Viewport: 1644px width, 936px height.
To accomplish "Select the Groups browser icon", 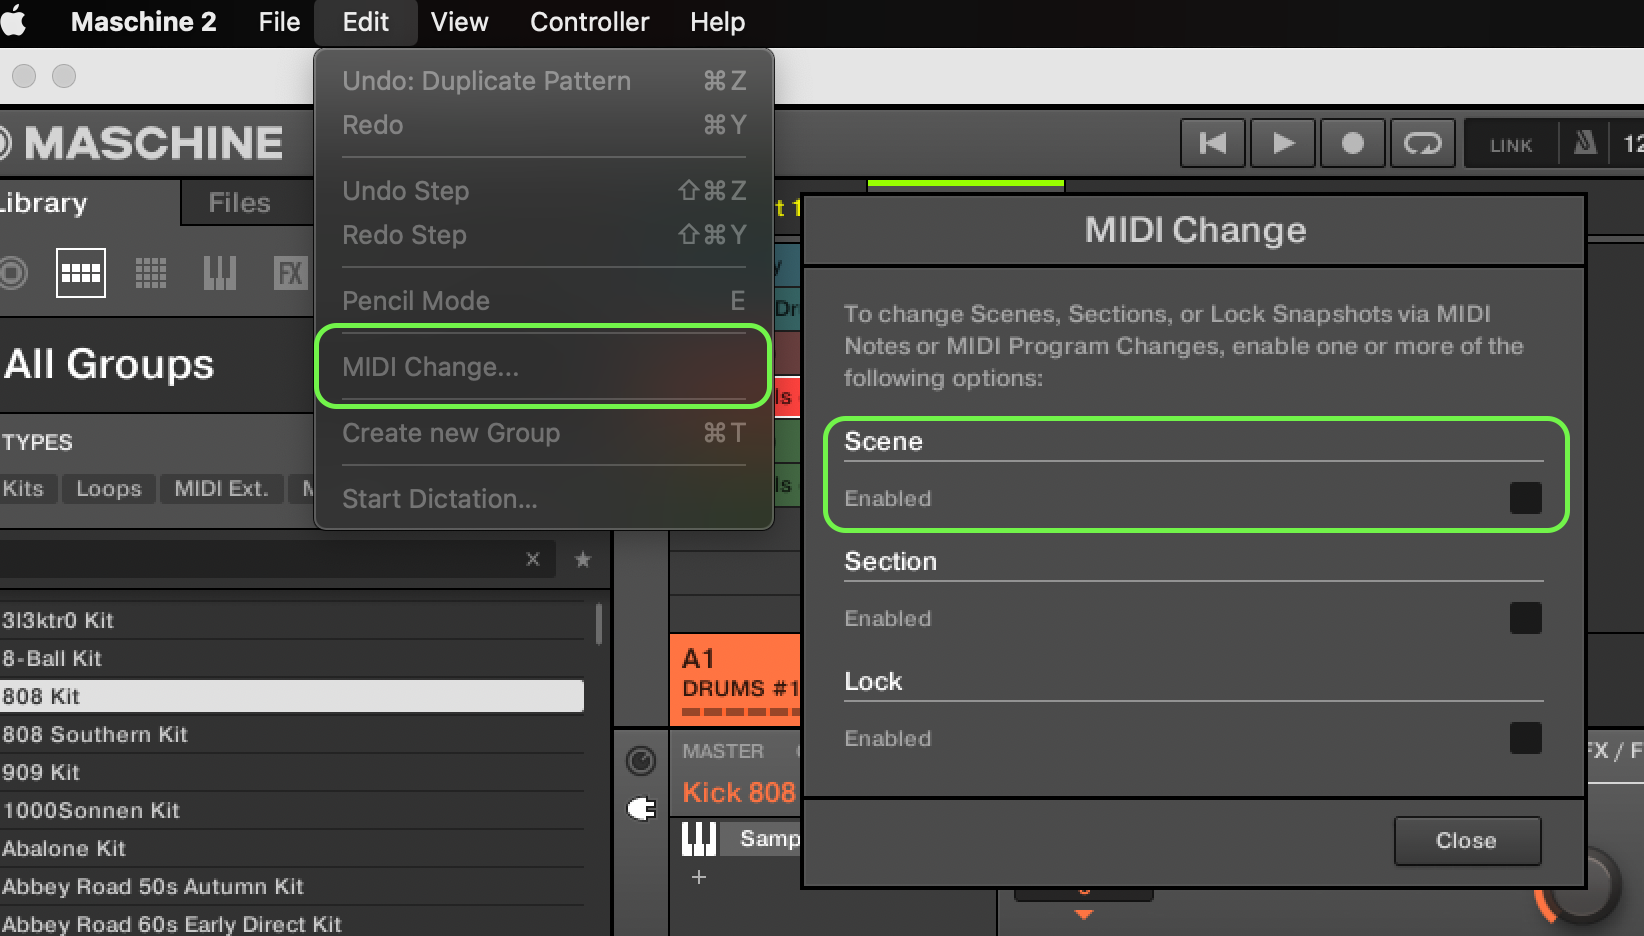I will 81,273.
